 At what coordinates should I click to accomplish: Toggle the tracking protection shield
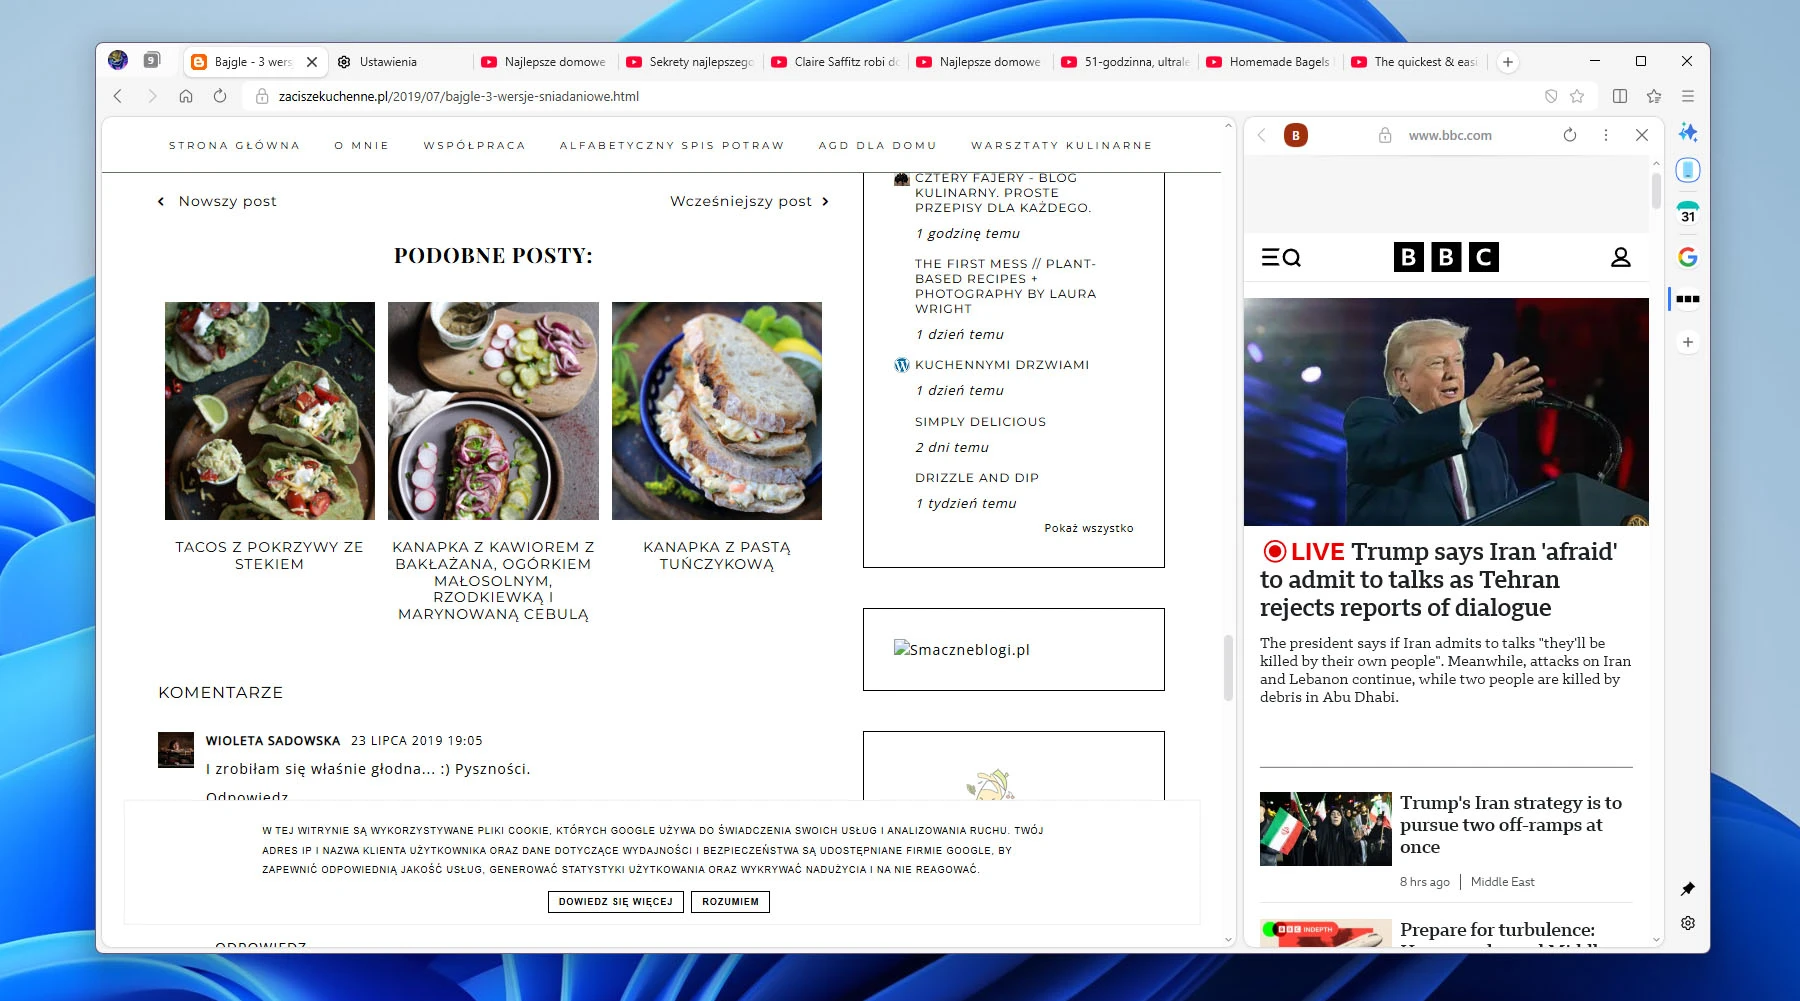pos(1551,96)
